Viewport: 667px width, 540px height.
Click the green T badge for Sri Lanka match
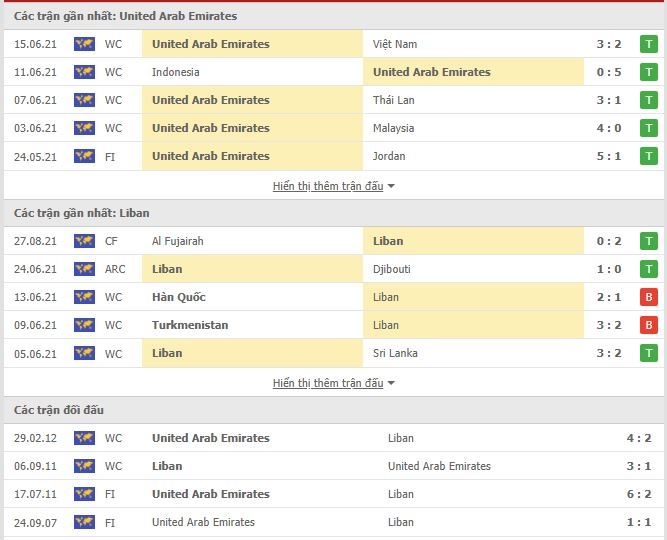click(x=649, y=353)
